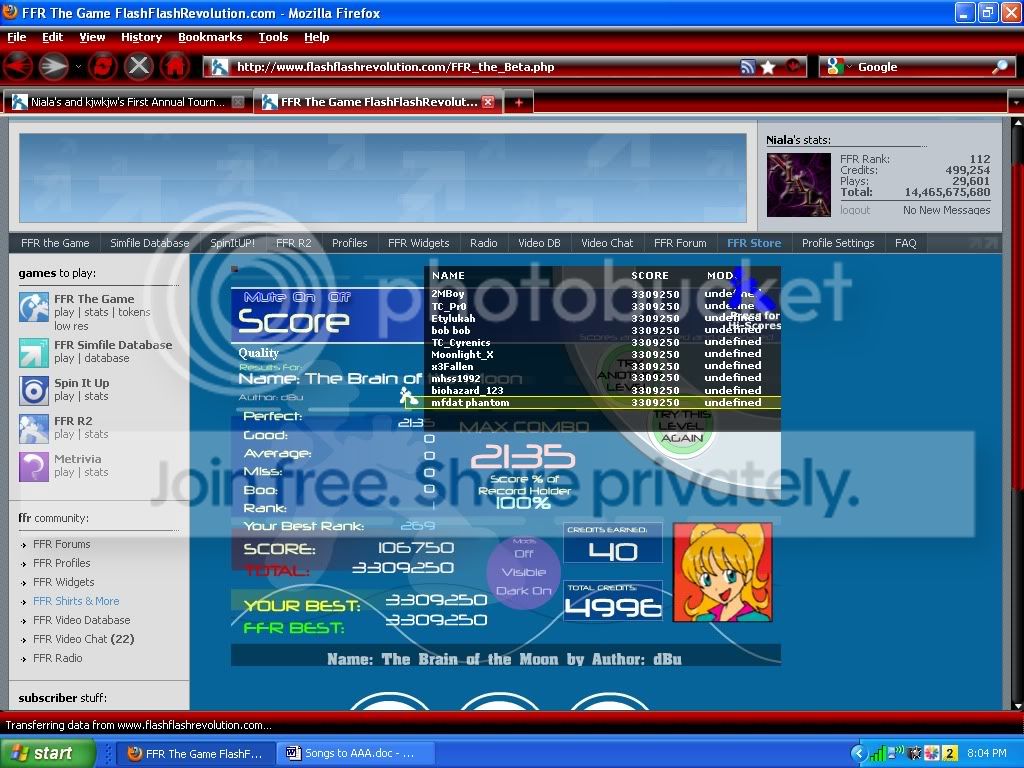Subscribe via the RSS feed icon

747,67
